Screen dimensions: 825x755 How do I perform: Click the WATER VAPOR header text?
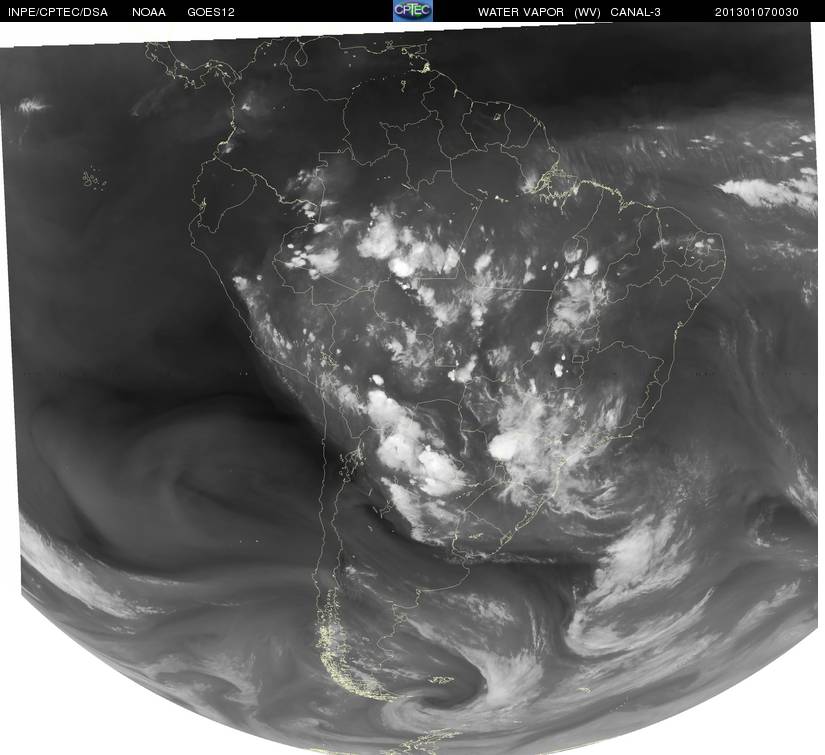[x=521, y=12]
